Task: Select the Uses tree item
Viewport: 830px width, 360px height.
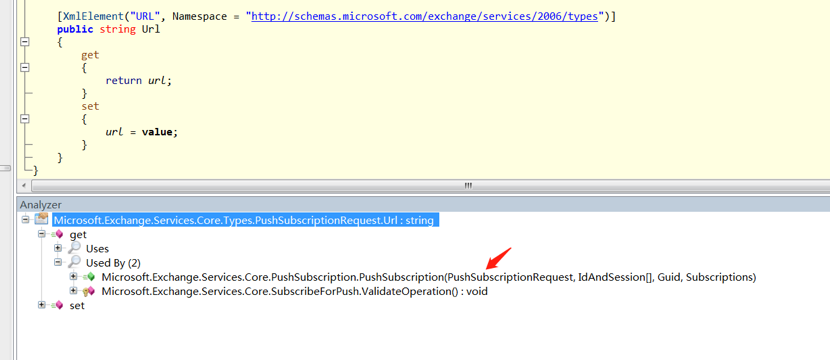Action: pyautogui.click(x=97, y=248)
